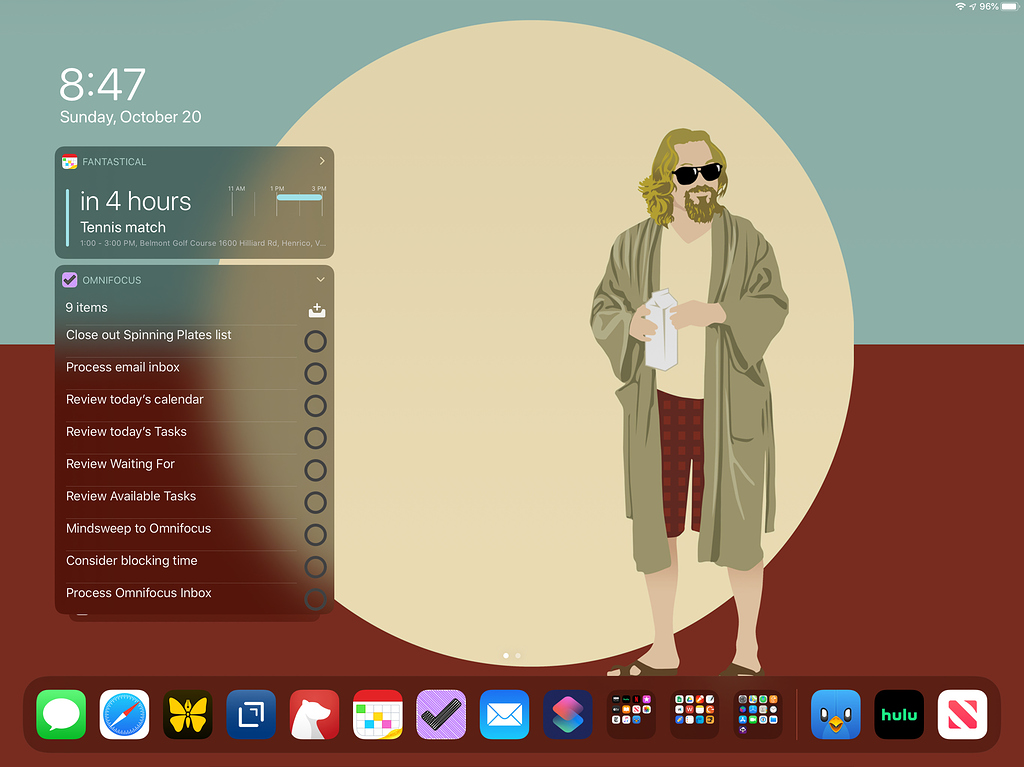Open the Ulysses butterfly app
This screenshot has width=1024, height=767.
click(187, 714)
